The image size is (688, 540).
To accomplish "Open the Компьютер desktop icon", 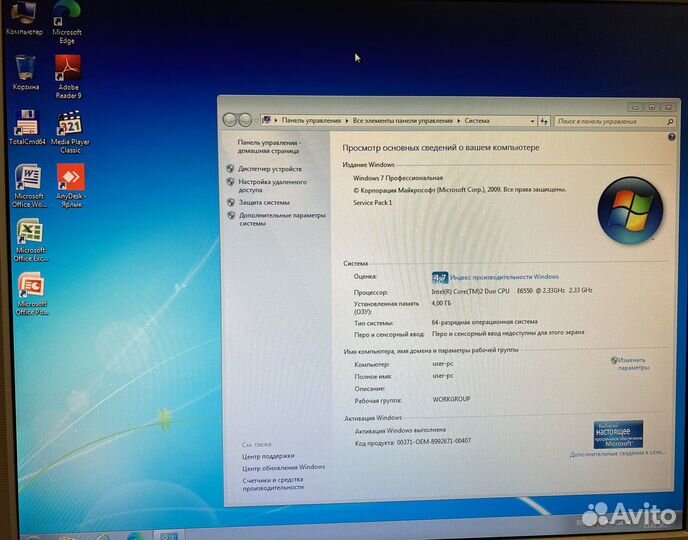I will [x=24, y=18].
